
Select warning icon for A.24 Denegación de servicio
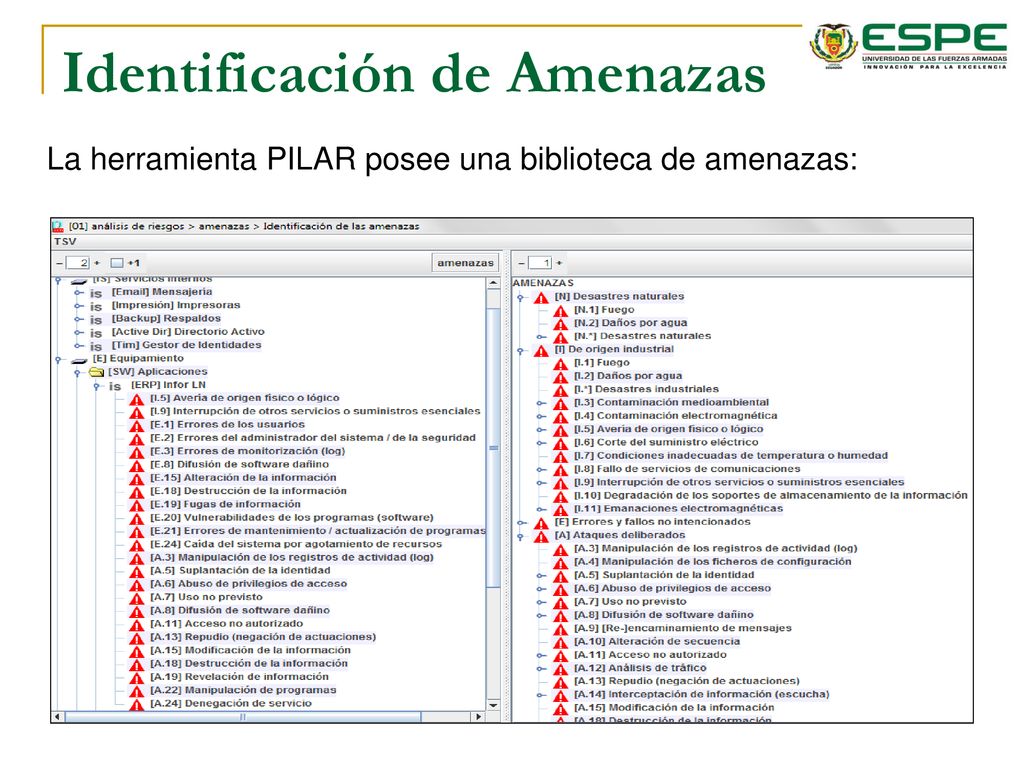[x=136, y=704]
